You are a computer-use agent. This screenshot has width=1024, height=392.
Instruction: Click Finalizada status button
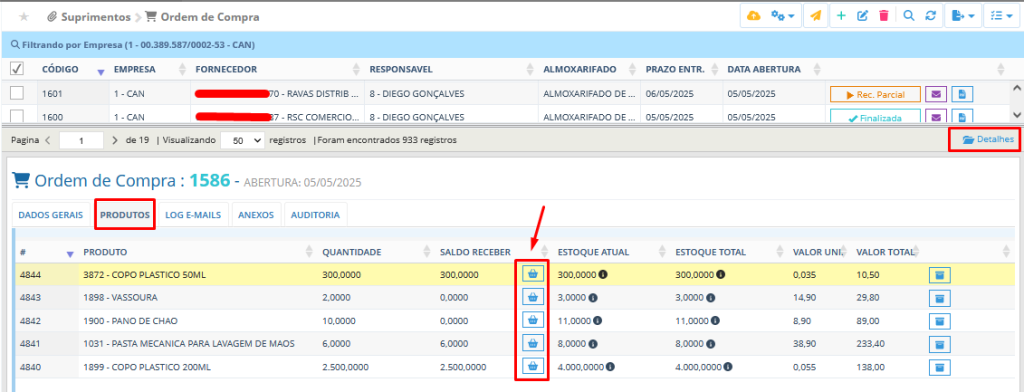(x=875, y=118)
